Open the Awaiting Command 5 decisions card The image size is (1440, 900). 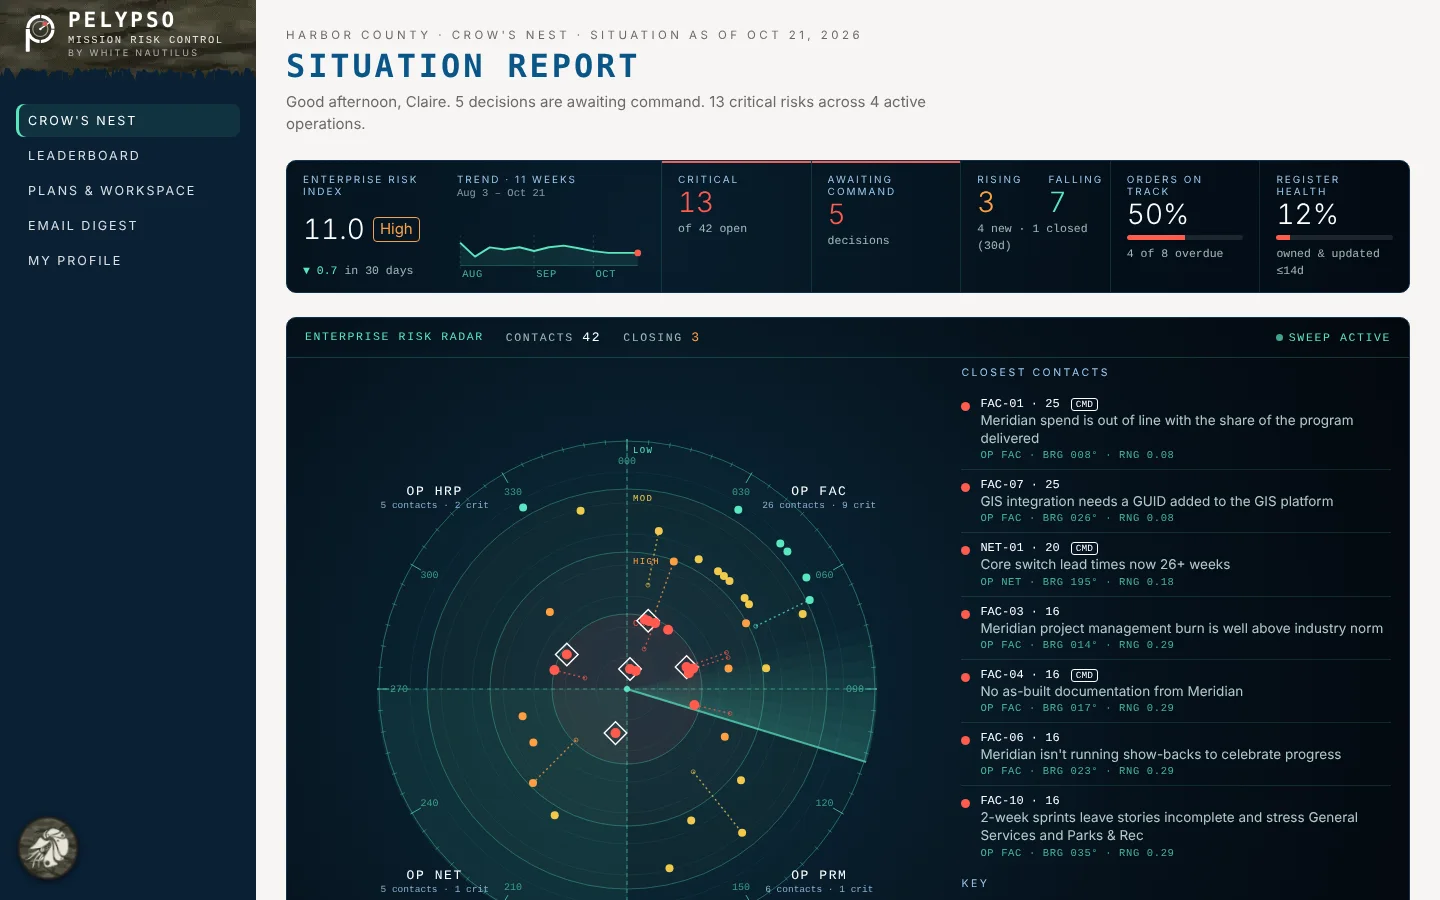click(x=886, y=226)
